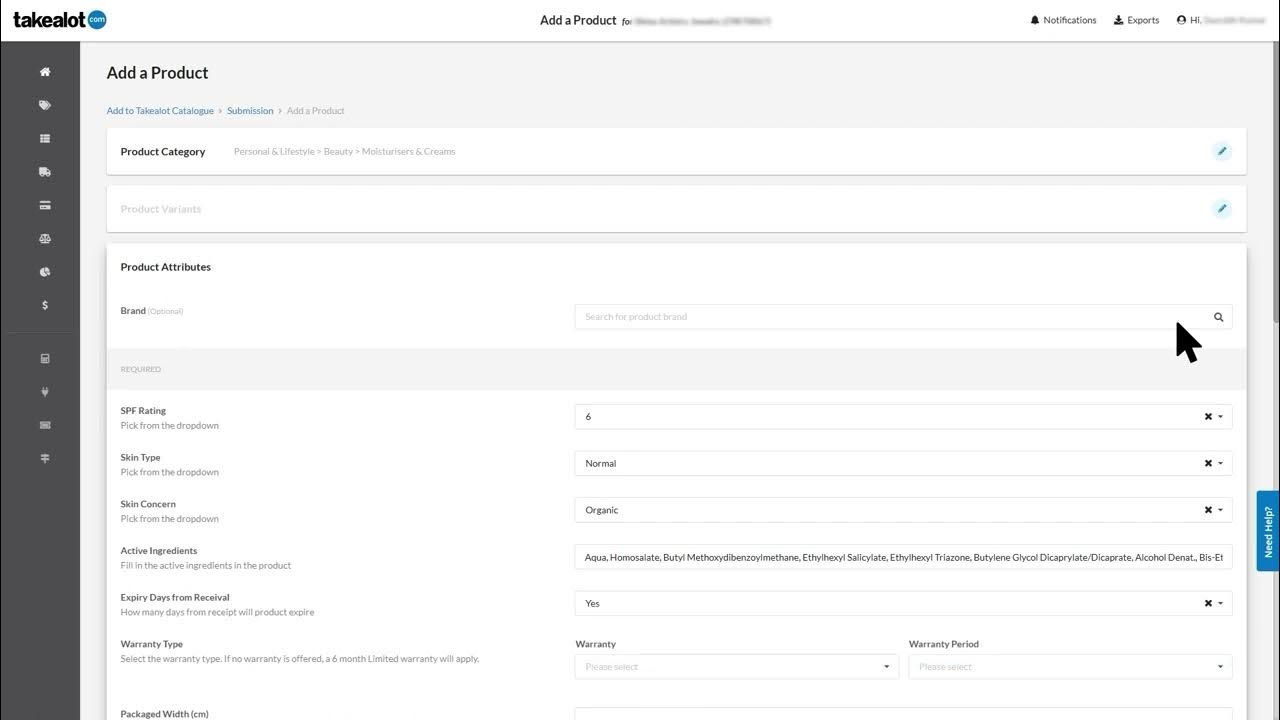Image resolution: width=1280 pixels, height=720 pixels.
Task: Click the 'Moisturisers & Creams' category path text
Action: 408,152
